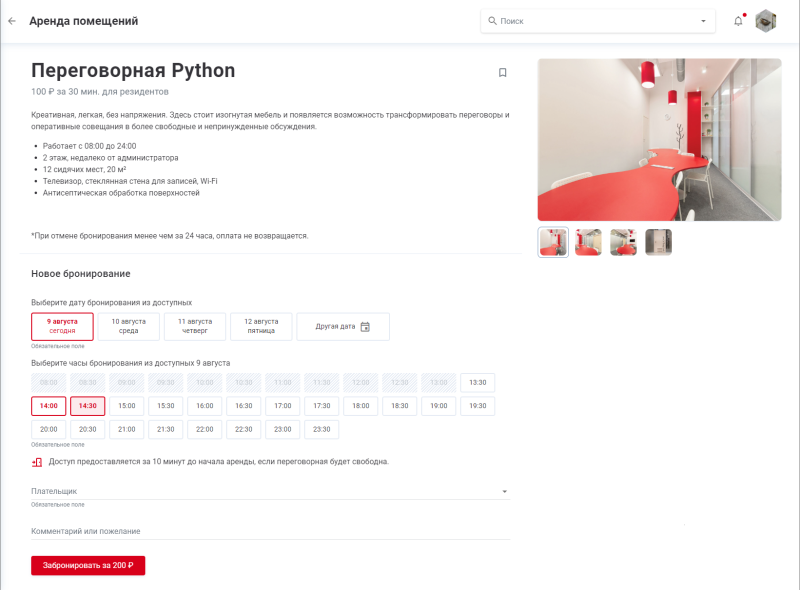Viewport: 800px width, 590px height.
Task: View the last photo thumbnail of the room
Action: [658, 242]
